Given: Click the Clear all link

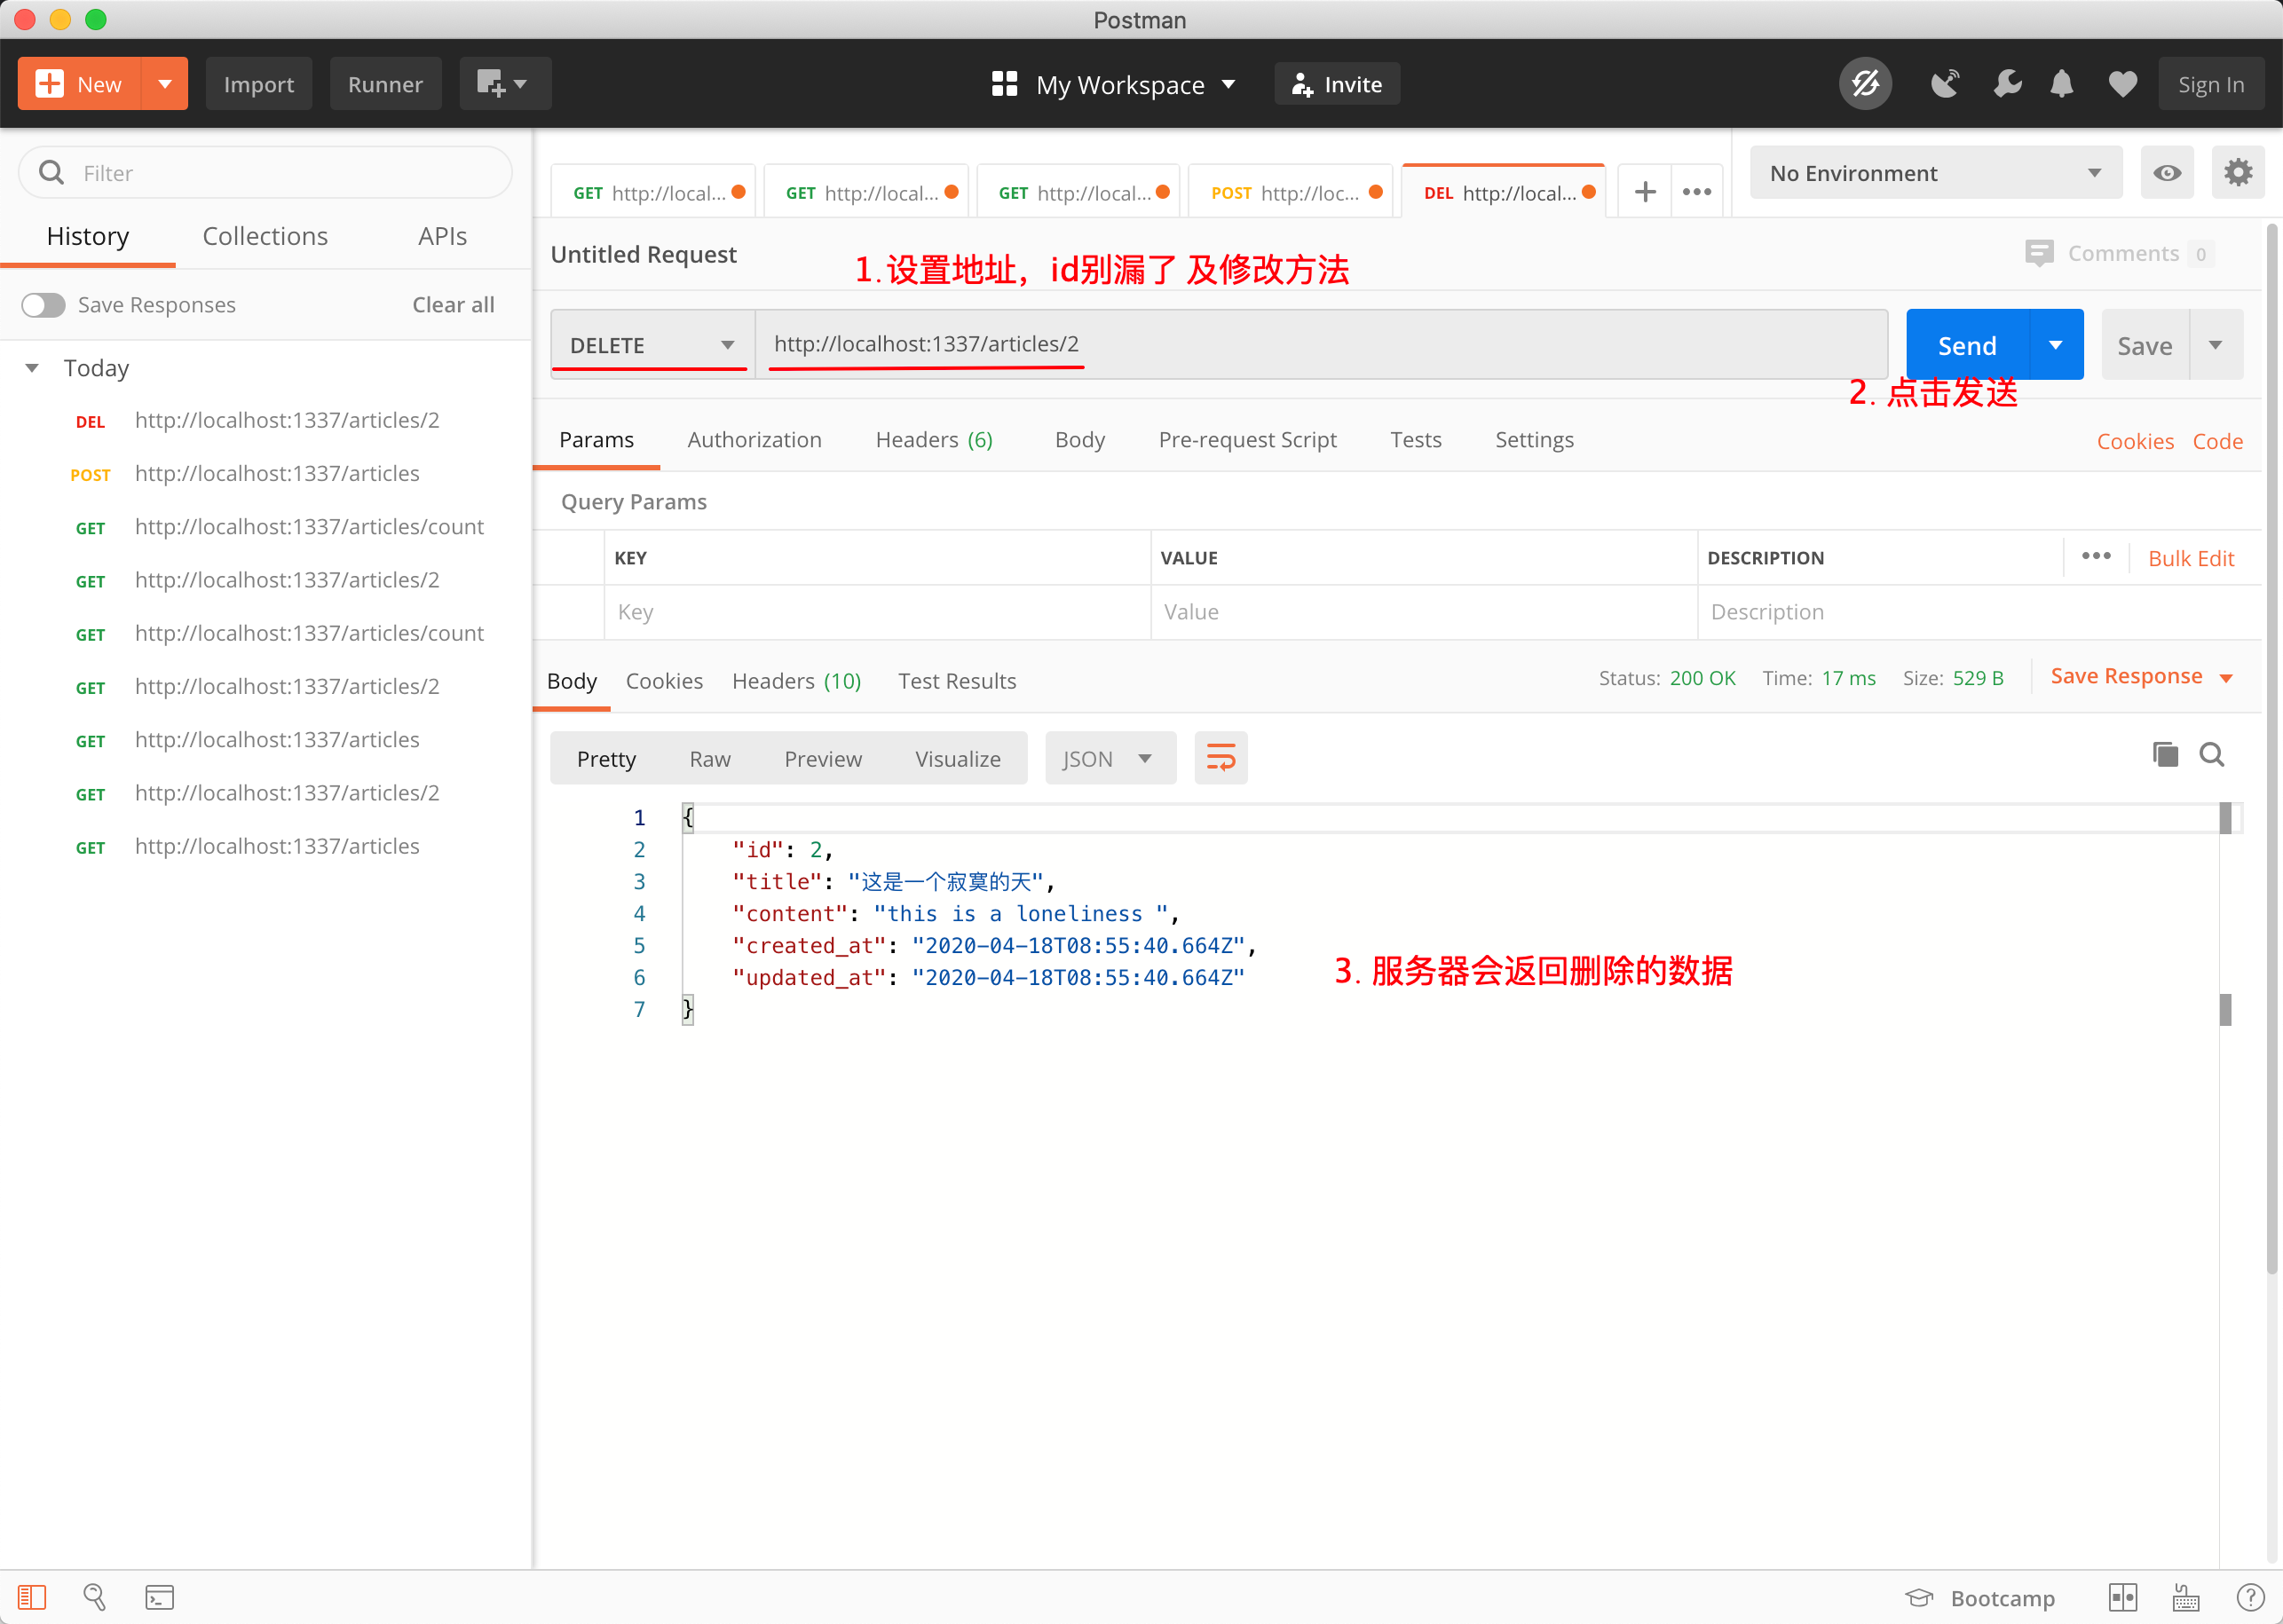Looking at the screenshot, I should pyautogui.click(x=453, y=305).
